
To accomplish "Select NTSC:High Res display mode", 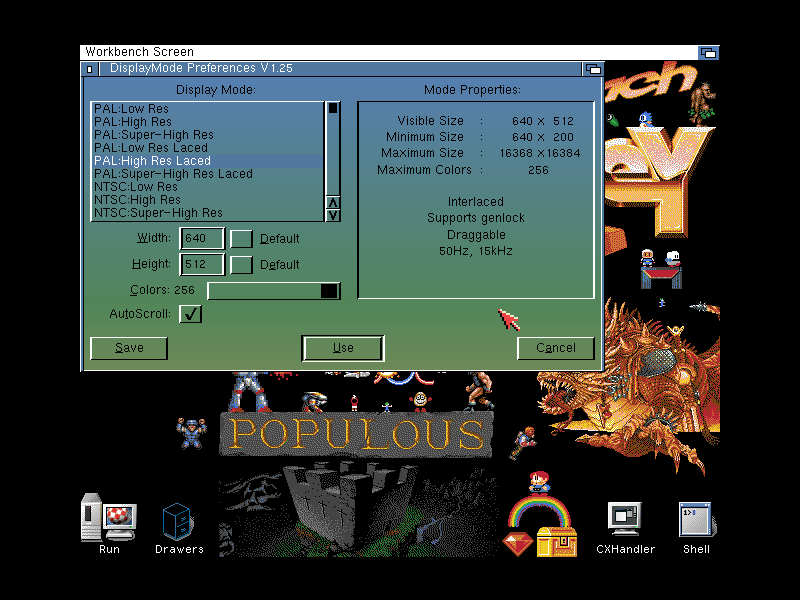I will click(207, 200).
